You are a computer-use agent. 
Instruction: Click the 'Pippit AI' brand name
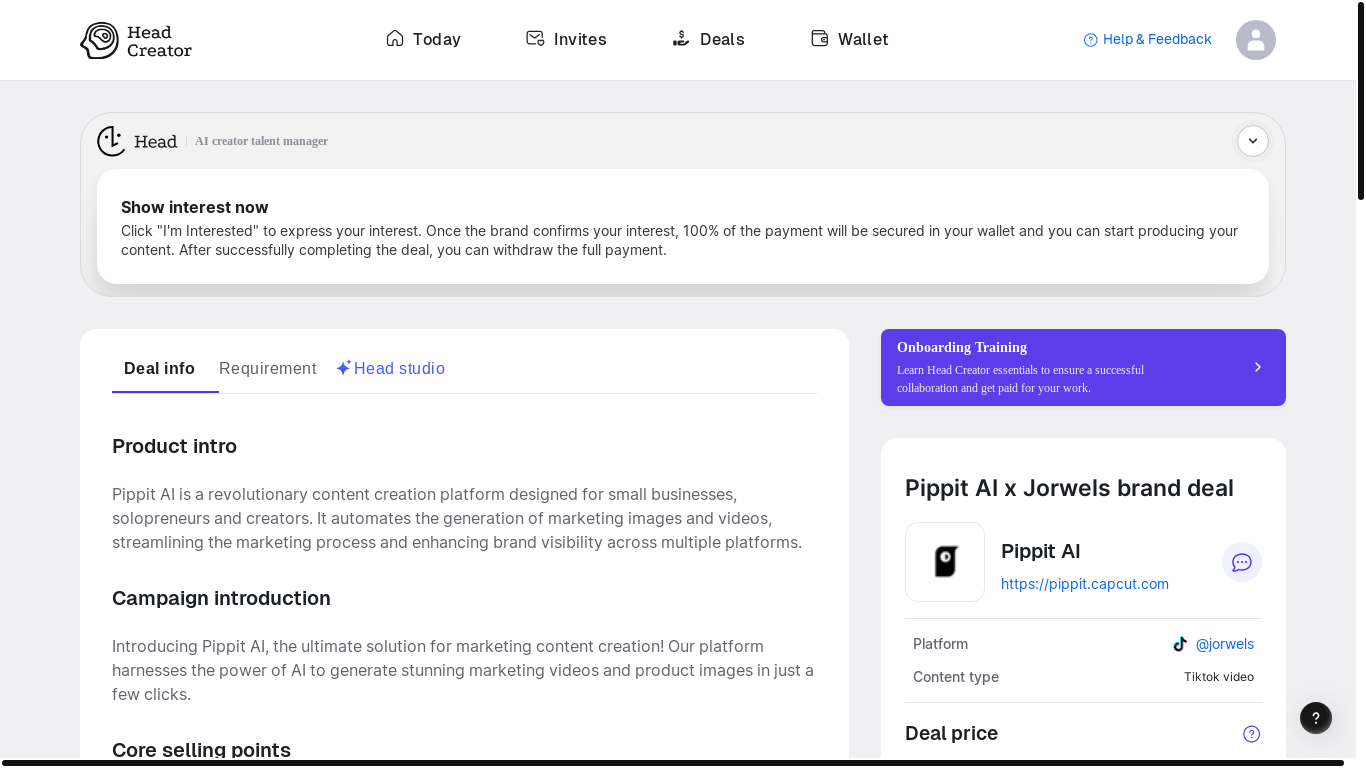click(1041, 551)
